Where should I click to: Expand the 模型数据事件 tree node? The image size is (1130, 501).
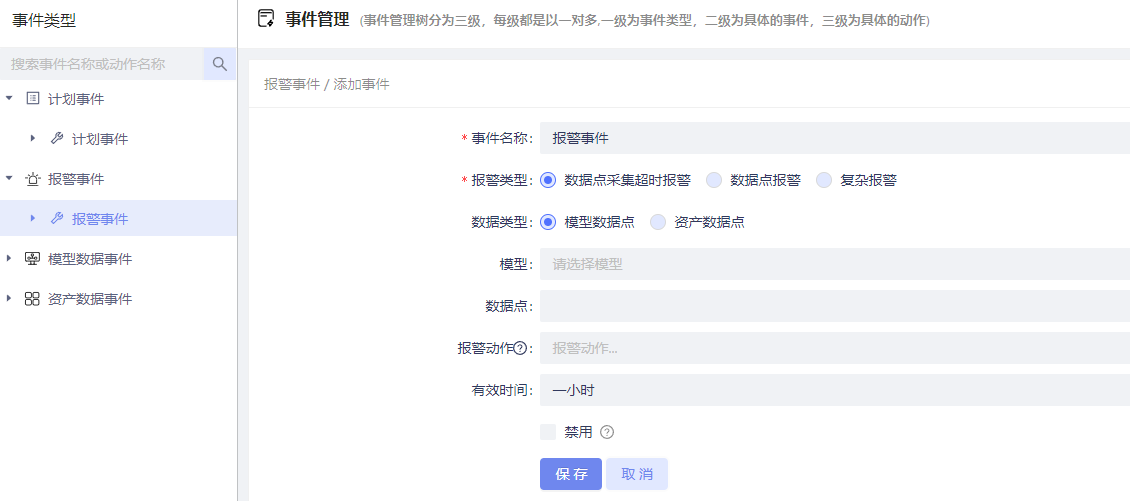(9, 259)
